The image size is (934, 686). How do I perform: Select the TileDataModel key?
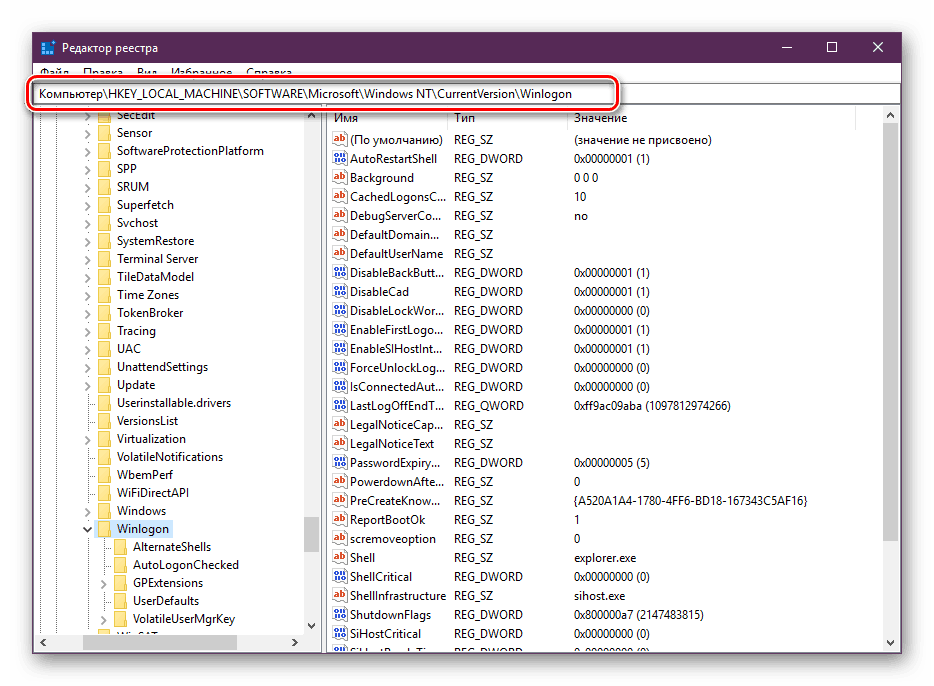[155, 276]
